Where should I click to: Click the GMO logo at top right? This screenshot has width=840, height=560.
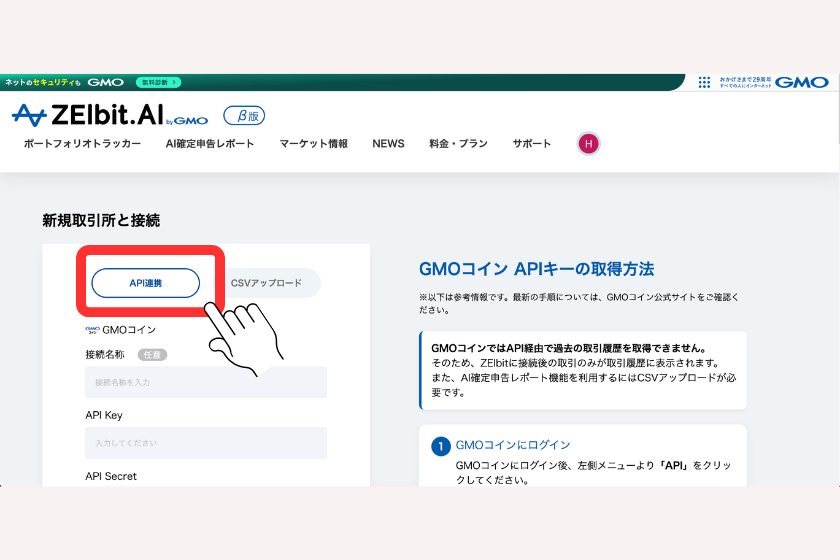point(801,82)
